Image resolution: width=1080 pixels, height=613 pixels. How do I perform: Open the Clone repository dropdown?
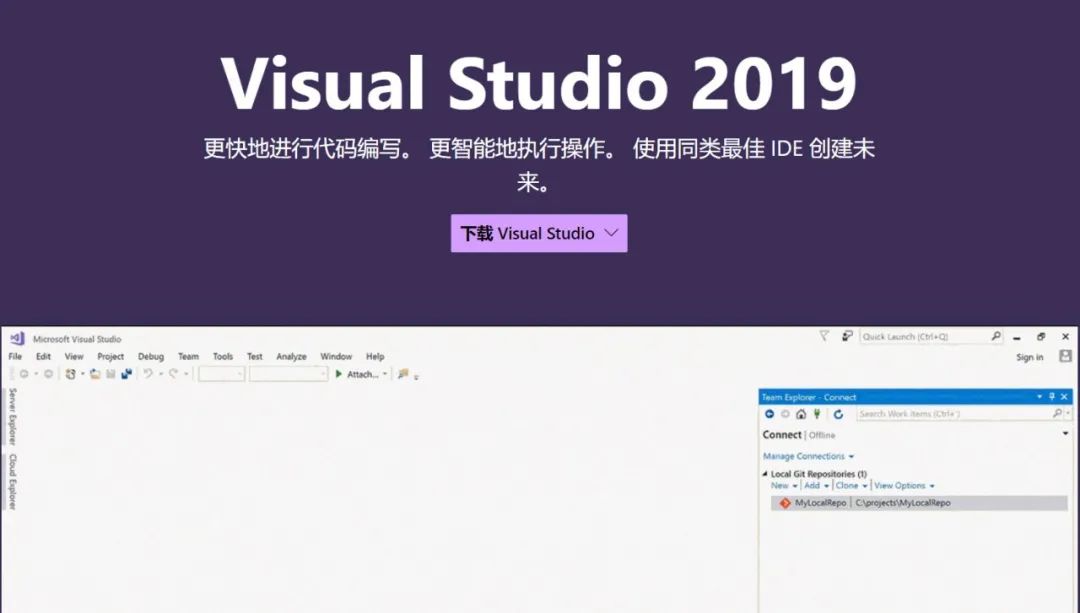(865, 486)
